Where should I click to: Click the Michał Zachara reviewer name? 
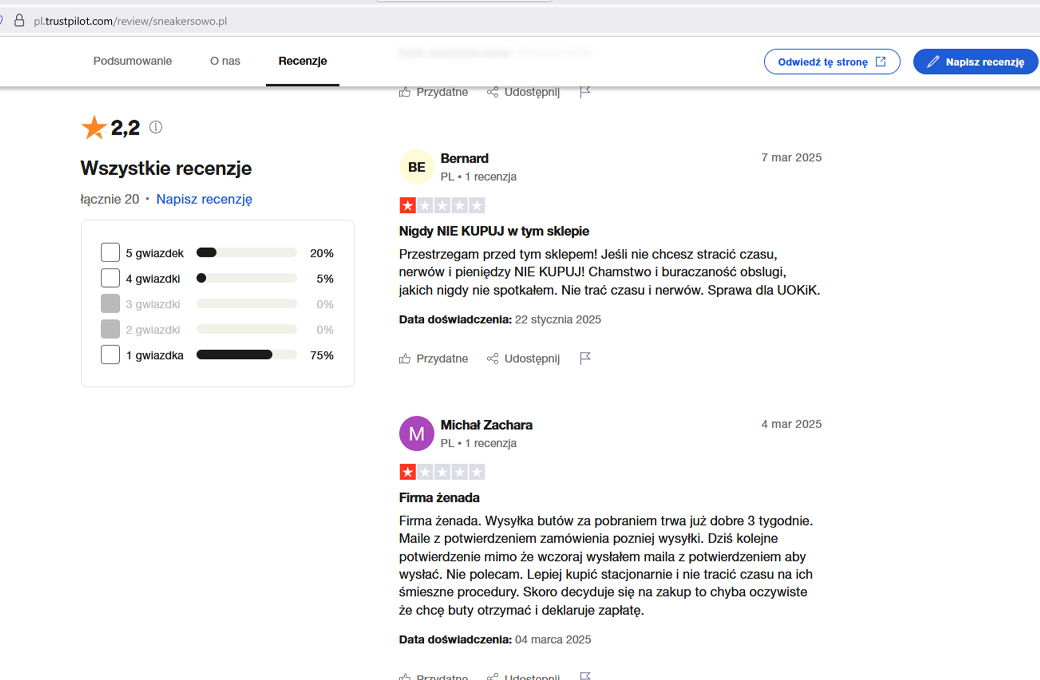(x=486, y=425)
